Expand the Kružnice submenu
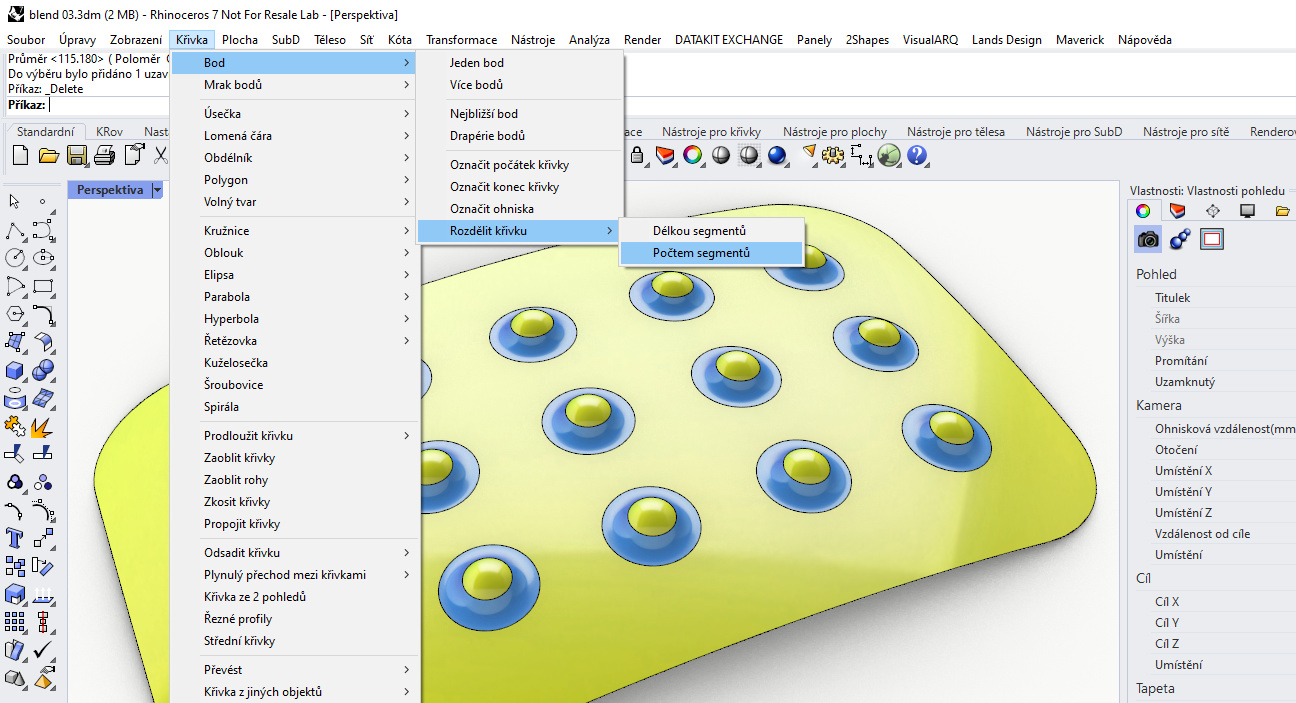 [x=295, y=231]
